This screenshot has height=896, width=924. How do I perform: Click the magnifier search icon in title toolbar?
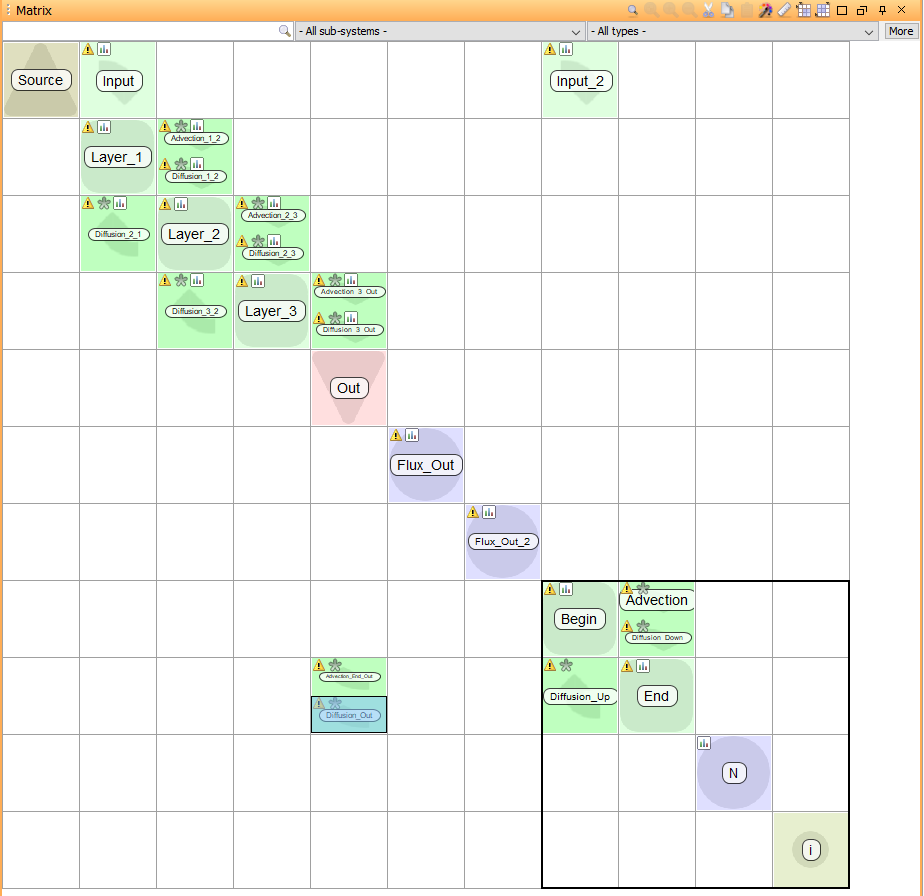(x=632, y=10)
